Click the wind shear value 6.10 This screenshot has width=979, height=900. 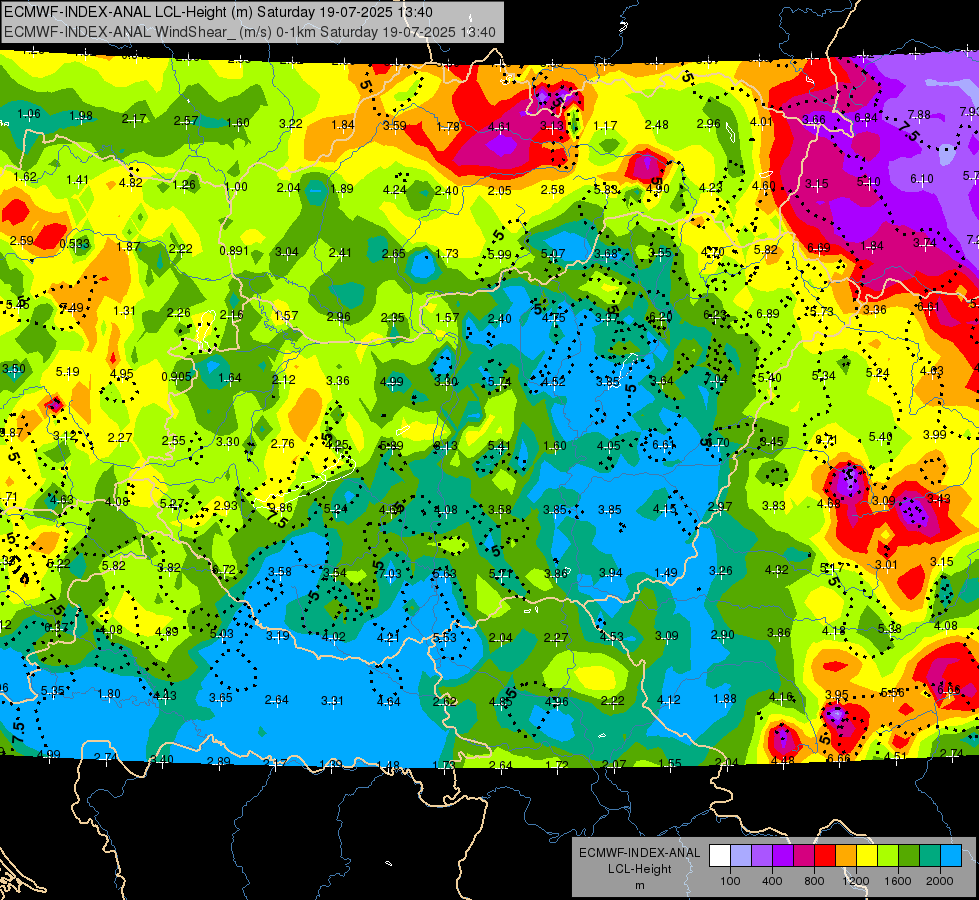coord(922,179)
